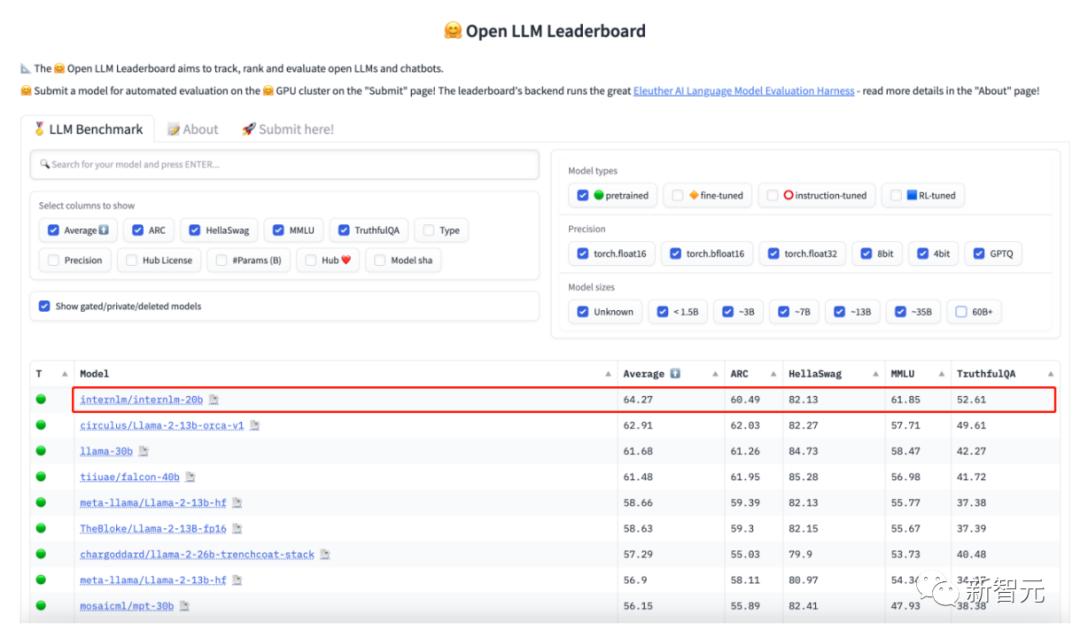Click the document icon beside tiiuae/falcon-40b
The height and width of the screenshot is (638, 1080).
190,477
